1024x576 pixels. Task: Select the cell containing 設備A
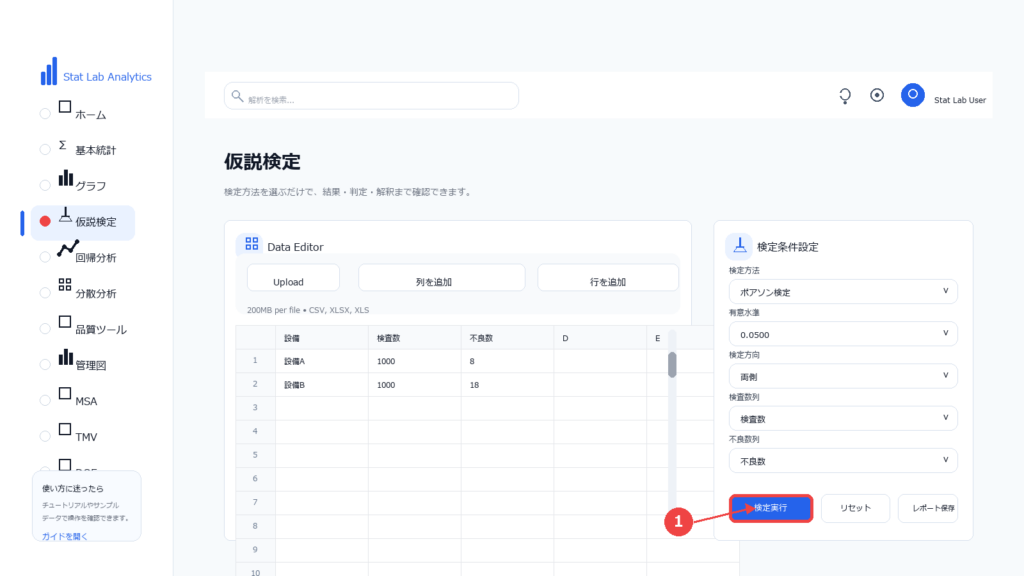click(321, 361)
